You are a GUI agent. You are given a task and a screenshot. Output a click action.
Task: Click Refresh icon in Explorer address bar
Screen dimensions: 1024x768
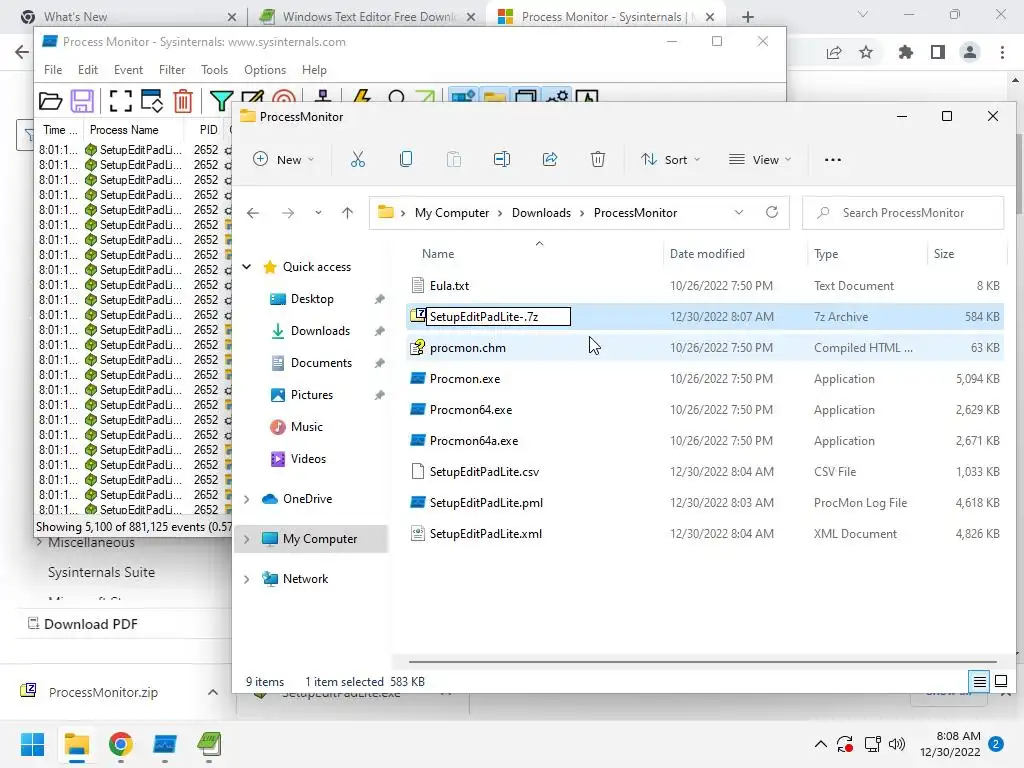click(x=772, y=212)
